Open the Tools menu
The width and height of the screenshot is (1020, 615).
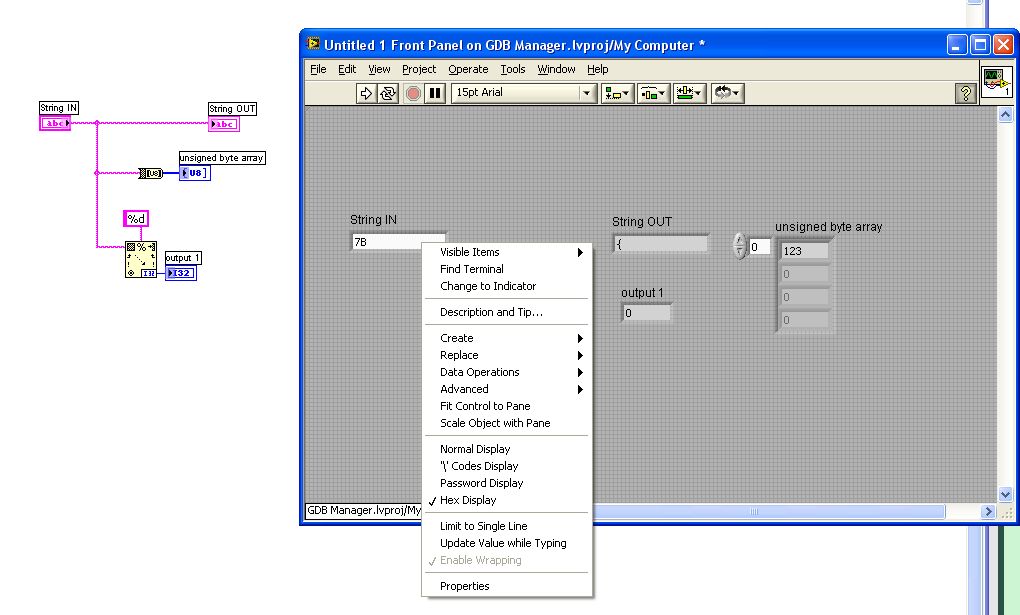tap(513, 69)
